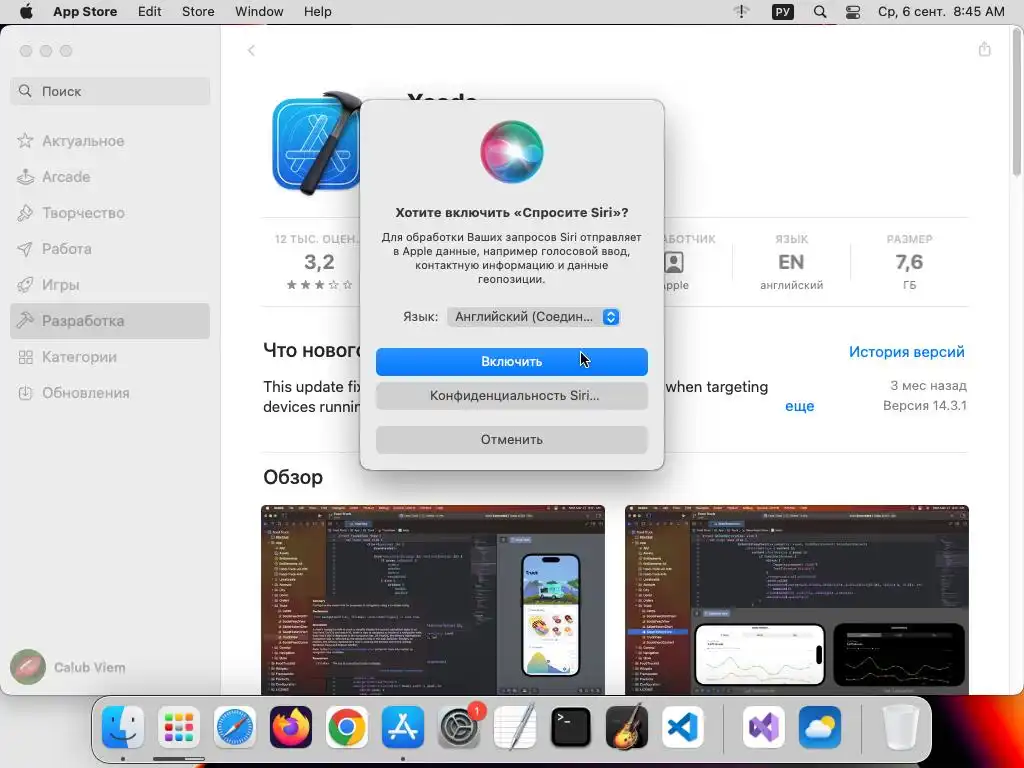The width and height of the screenshot is (1024, 768).
Task: Open Игры category in sidebar
Action: pos(110,285)
